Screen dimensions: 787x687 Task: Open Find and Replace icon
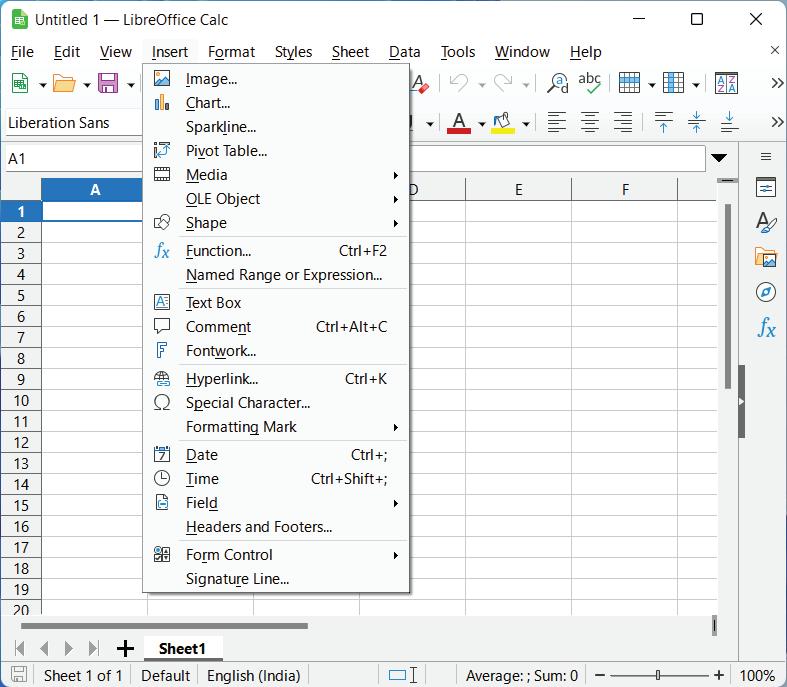point(558,83)
